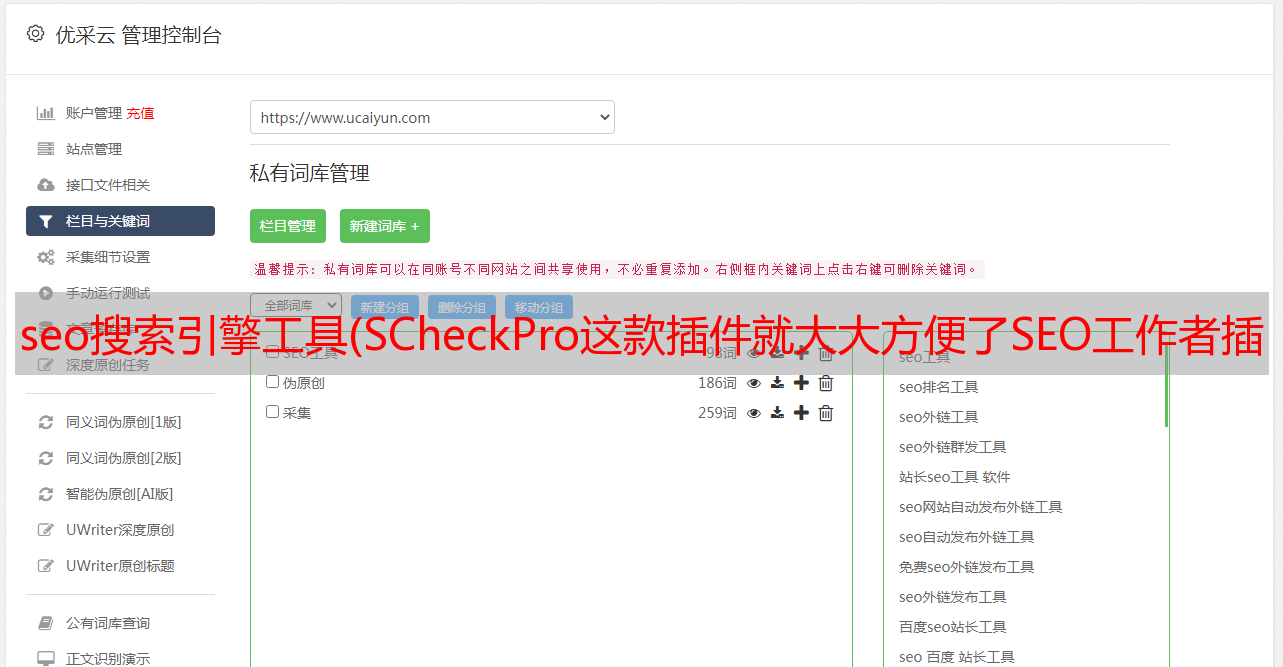1283x667 pixels.
Task: Click the 186词 count on 伪原创 row
Action: coord(717,383)
